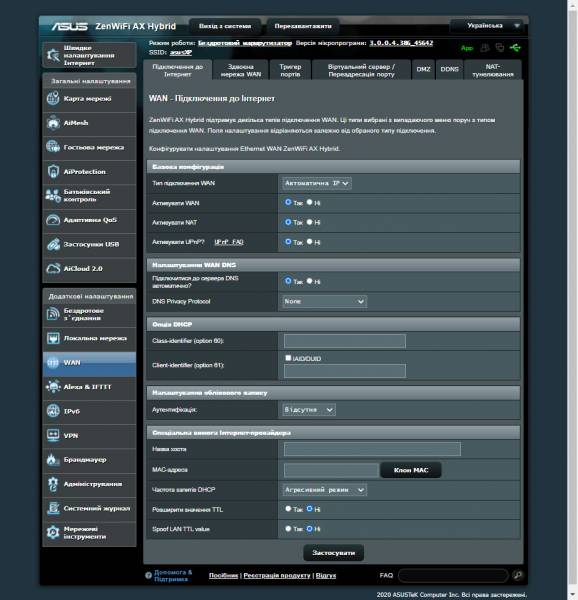Screen dimensions: 578x600
Task: Open Wireless (Бездротове з'єднання) icon
Action: (x=53, y=314)
